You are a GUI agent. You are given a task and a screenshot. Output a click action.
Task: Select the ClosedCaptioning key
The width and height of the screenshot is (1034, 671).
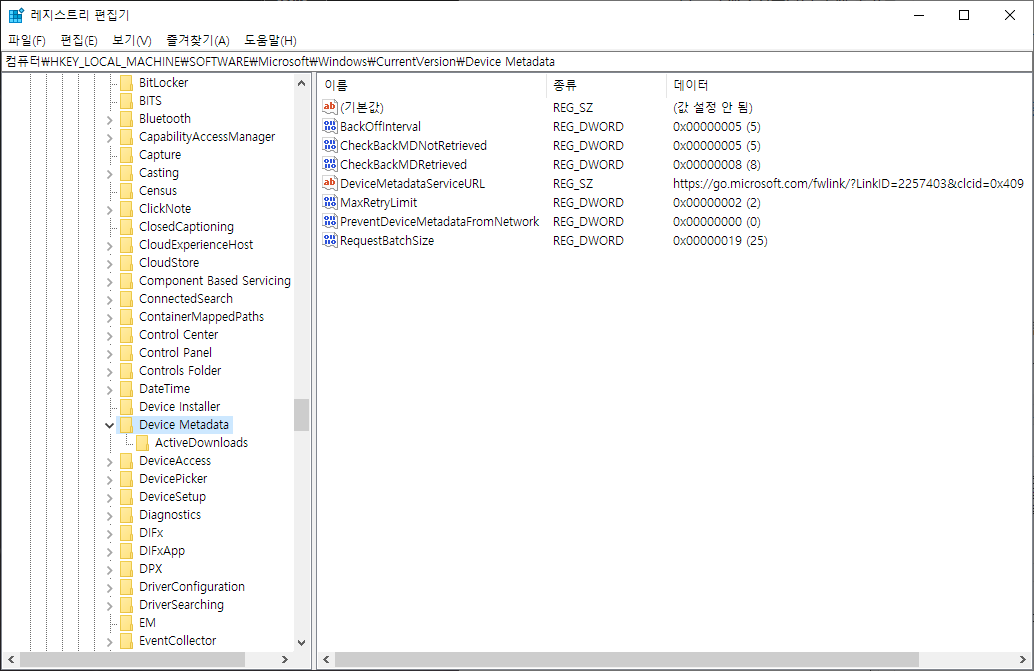(186, 227)
